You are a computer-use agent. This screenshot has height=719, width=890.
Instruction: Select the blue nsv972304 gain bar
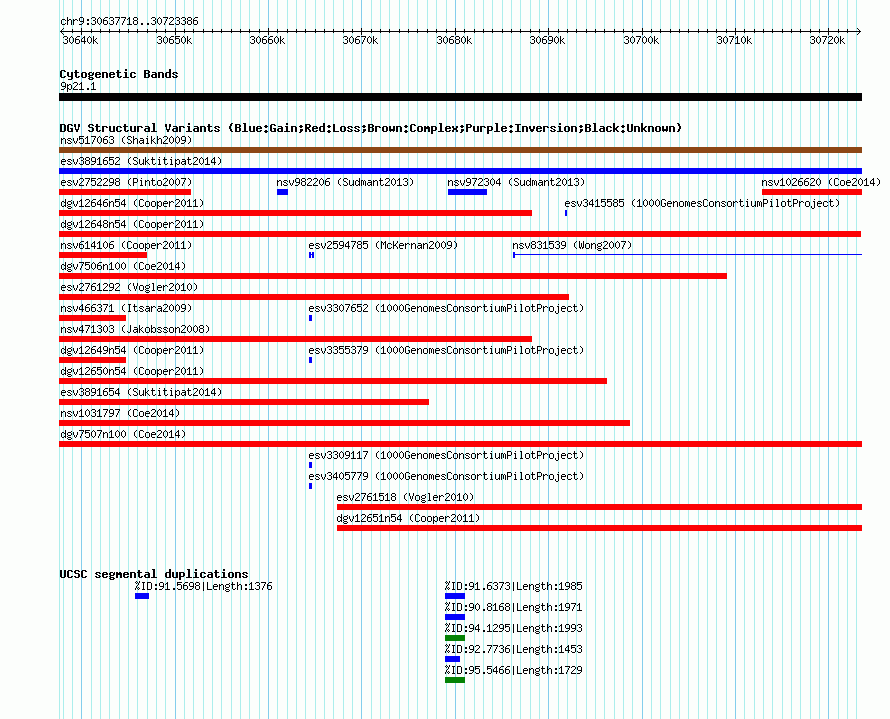[467, 192]
